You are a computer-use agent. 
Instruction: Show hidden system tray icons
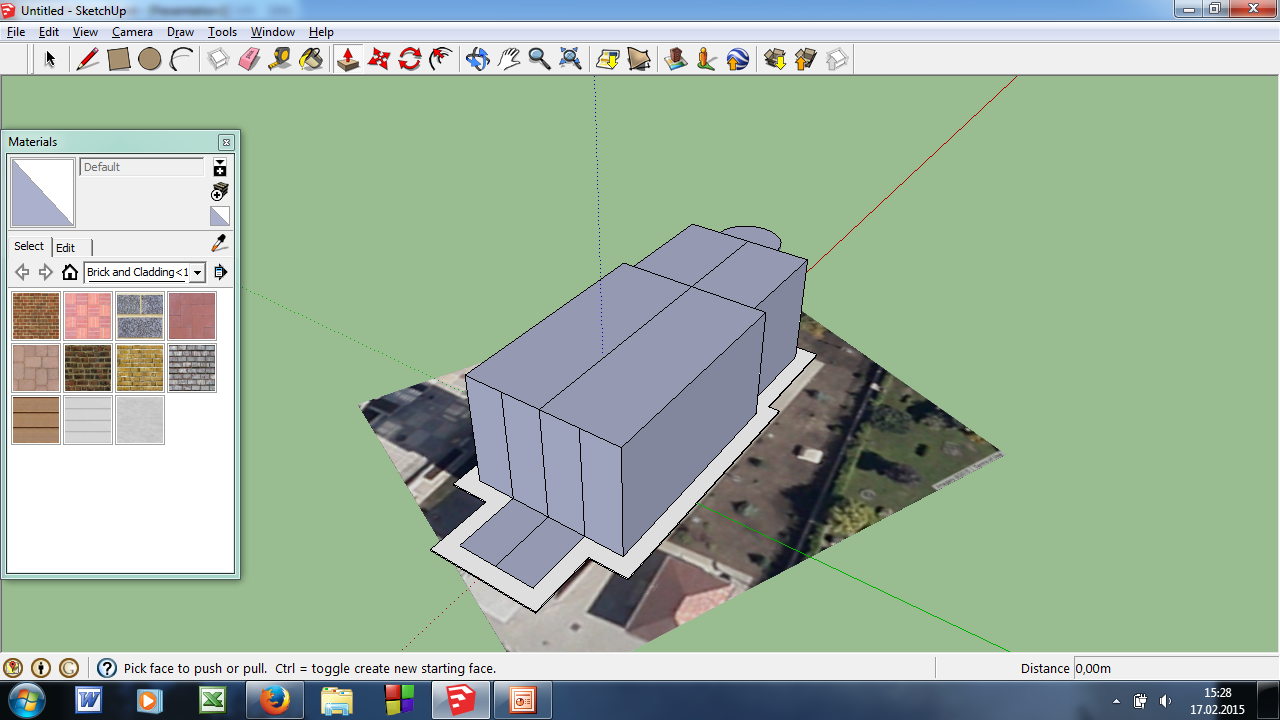tap(1116, 700)
